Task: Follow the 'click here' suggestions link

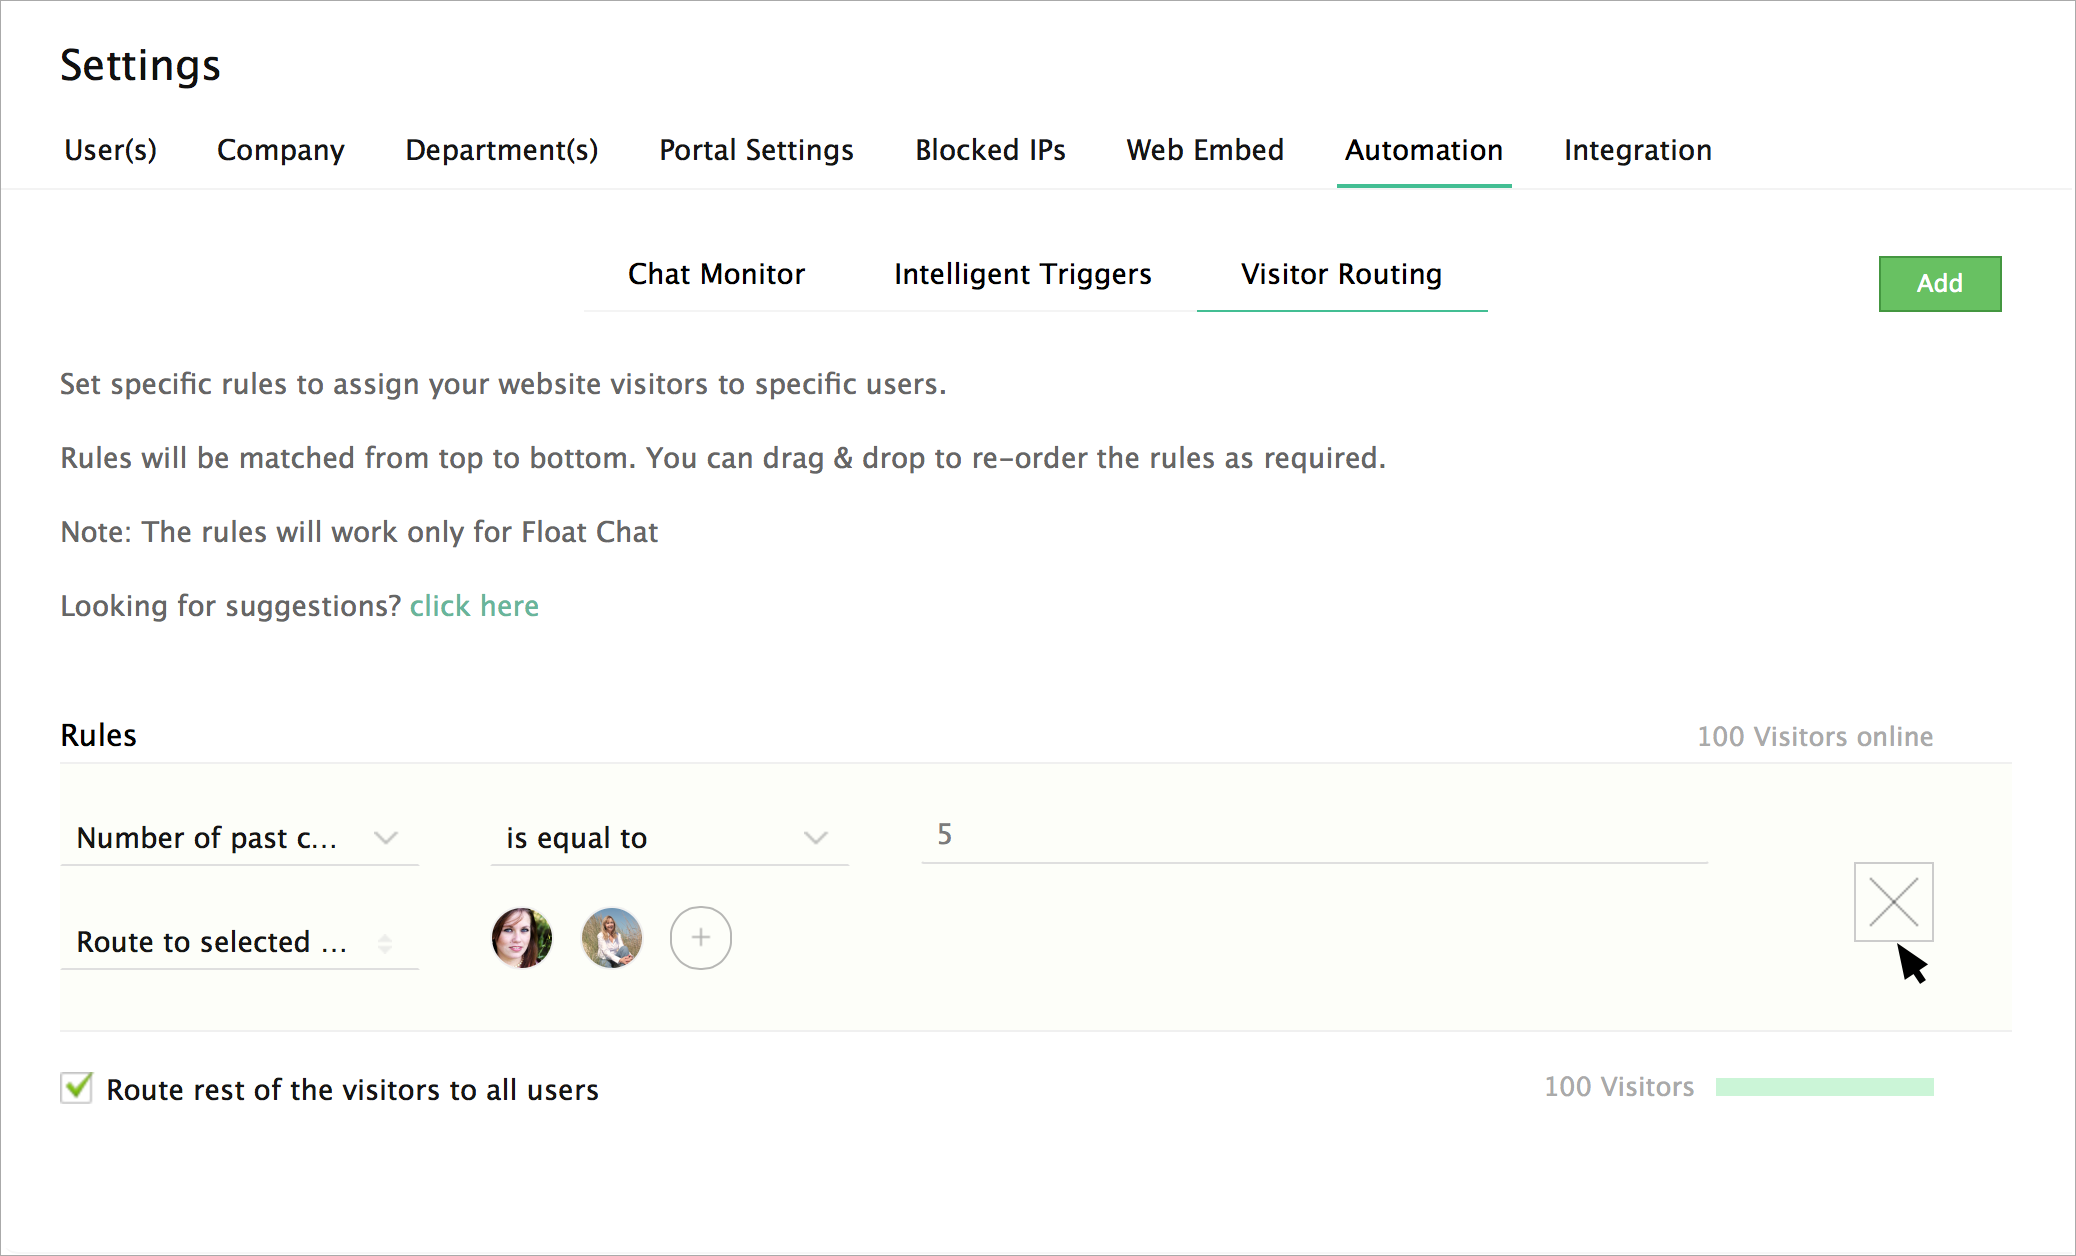Action: pyautogui.click(x=474, y=606)
